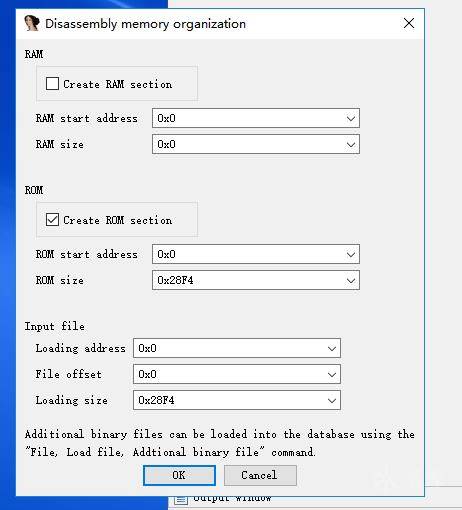
Task: Click inside the Loading address field
Action: [237, 348]
